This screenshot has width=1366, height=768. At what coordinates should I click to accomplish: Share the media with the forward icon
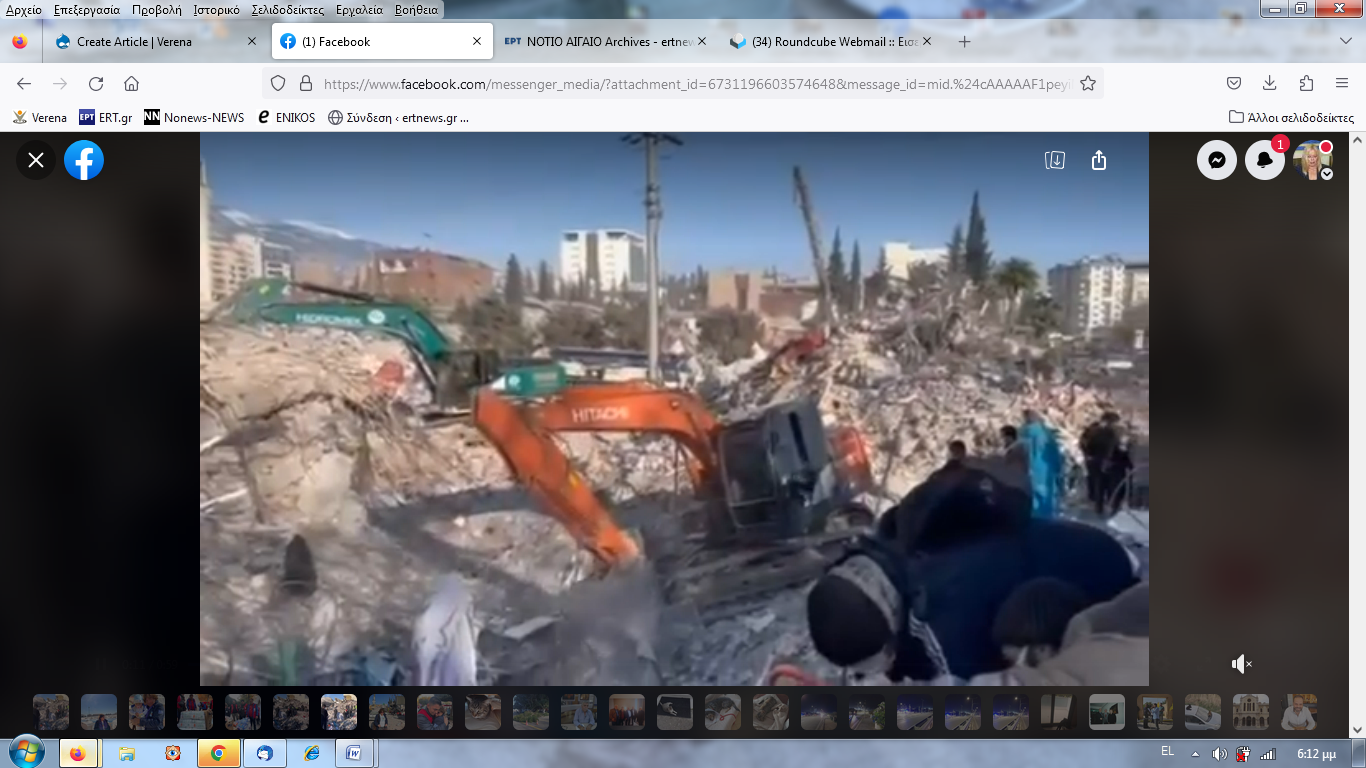click(x=1099, y=160)
